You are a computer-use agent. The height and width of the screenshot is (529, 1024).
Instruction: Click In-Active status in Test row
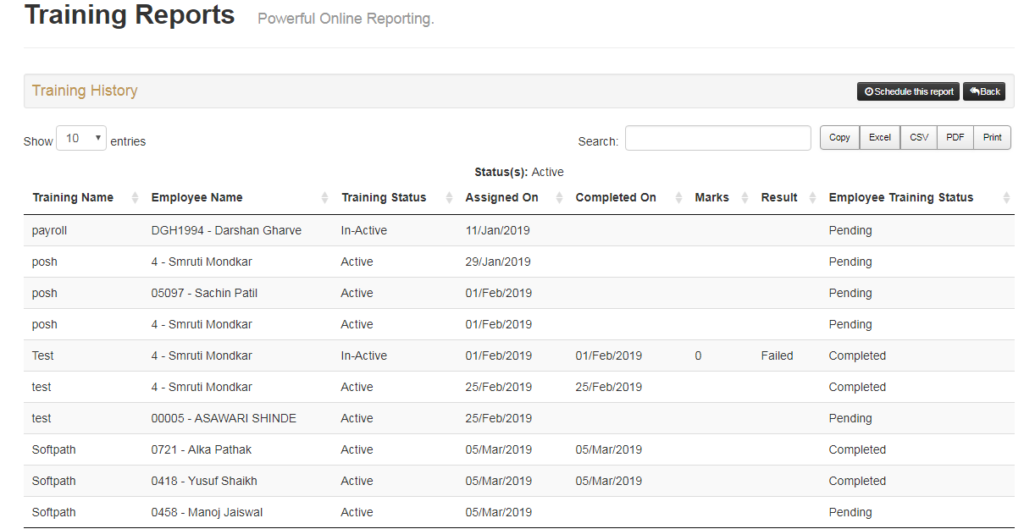pos(364,356)
